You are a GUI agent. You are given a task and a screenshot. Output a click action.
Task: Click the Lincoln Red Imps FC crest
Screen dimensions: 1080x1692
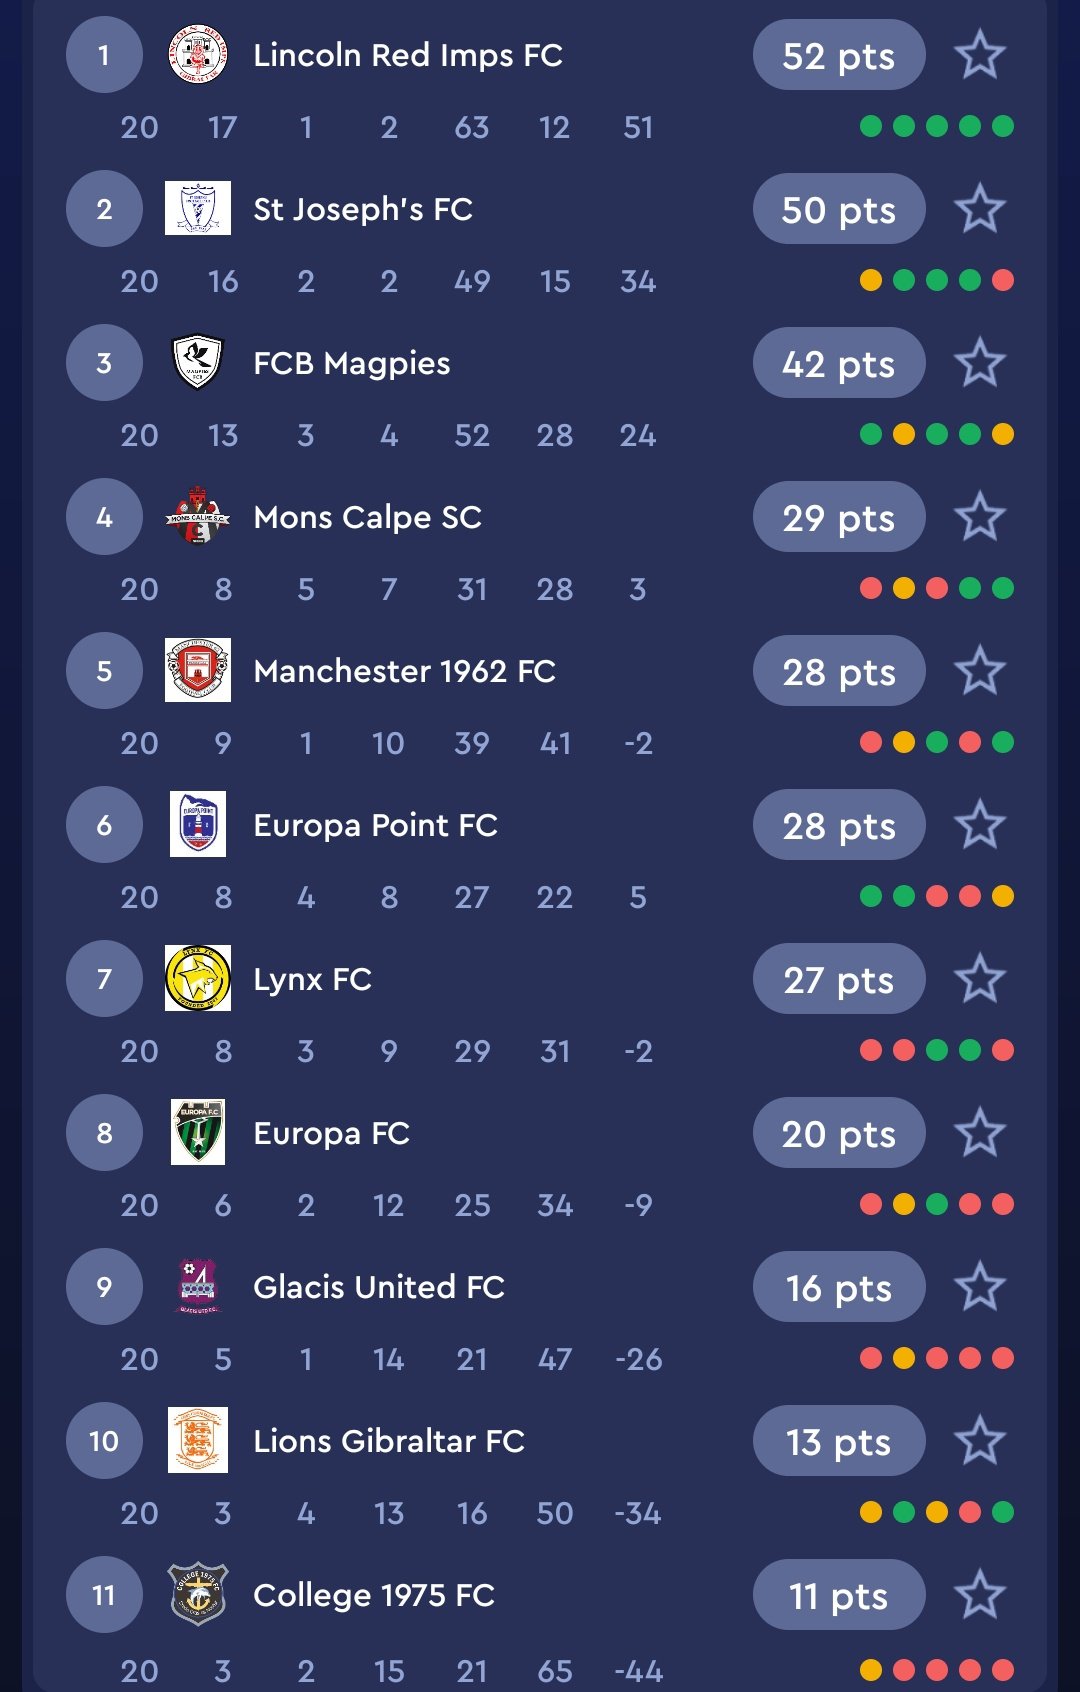198,55
